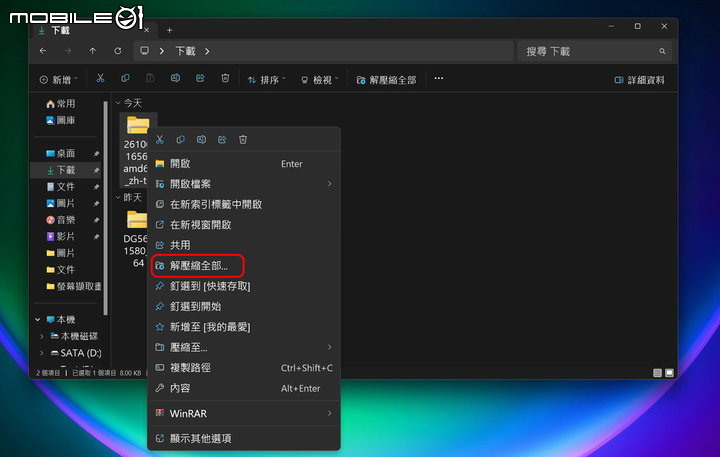Click chevron after 下載 in address bar
Image resolution: width=720 pixels, height=457 pixels.
[207, 51]
